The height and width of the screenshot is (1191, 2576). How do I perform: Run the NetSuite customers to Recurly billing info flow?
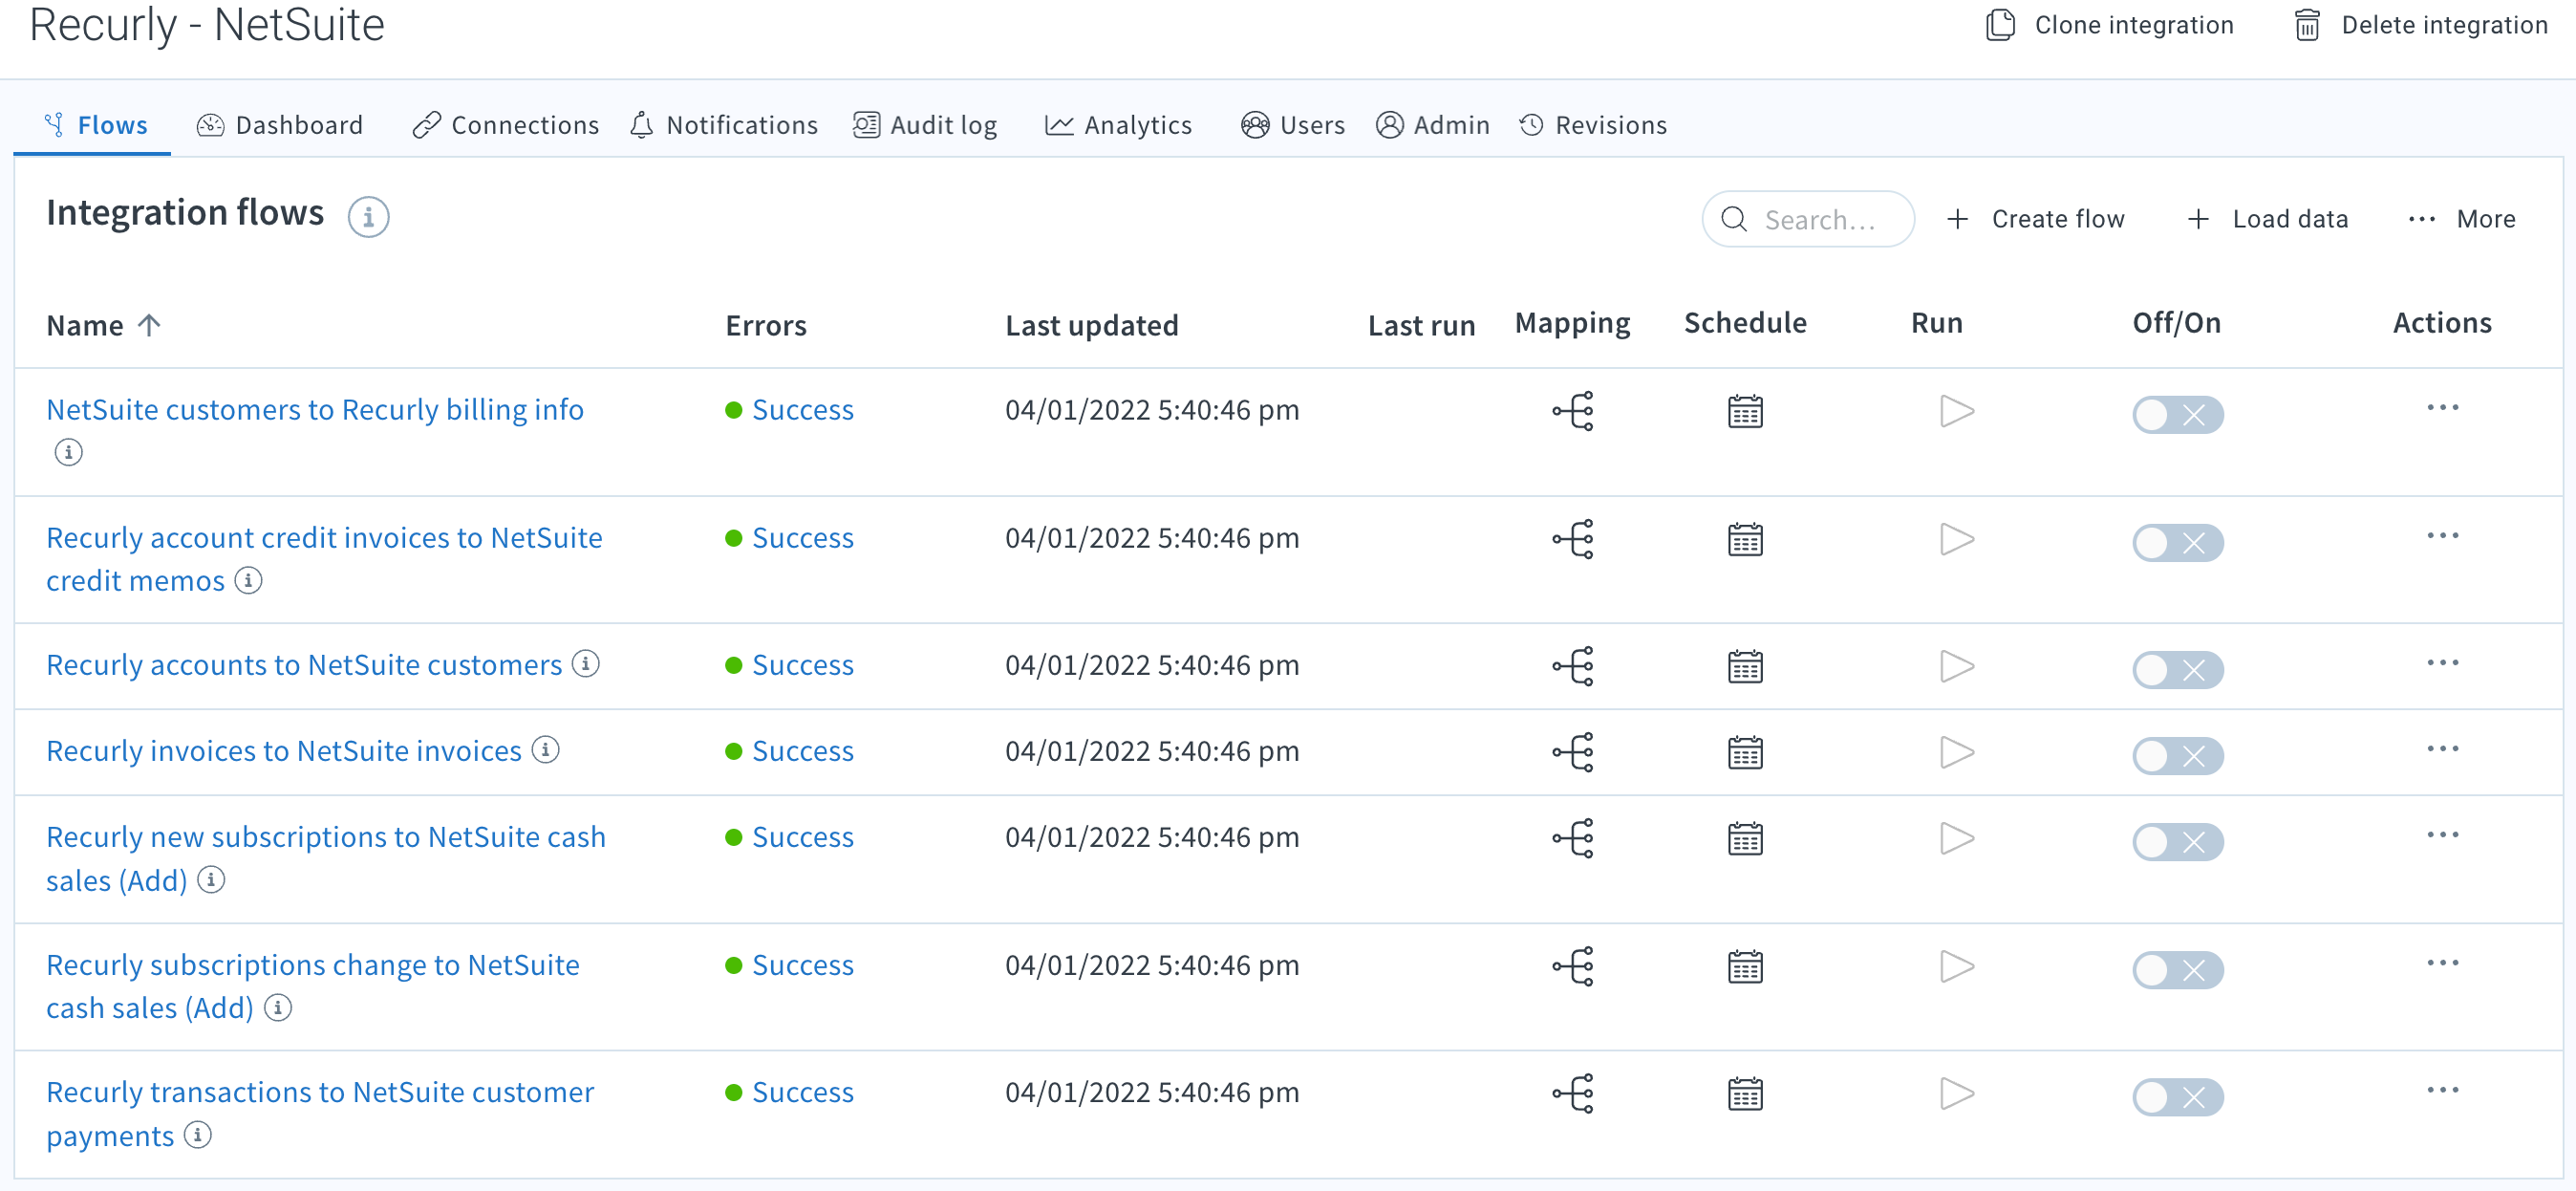coord(1956,411)
